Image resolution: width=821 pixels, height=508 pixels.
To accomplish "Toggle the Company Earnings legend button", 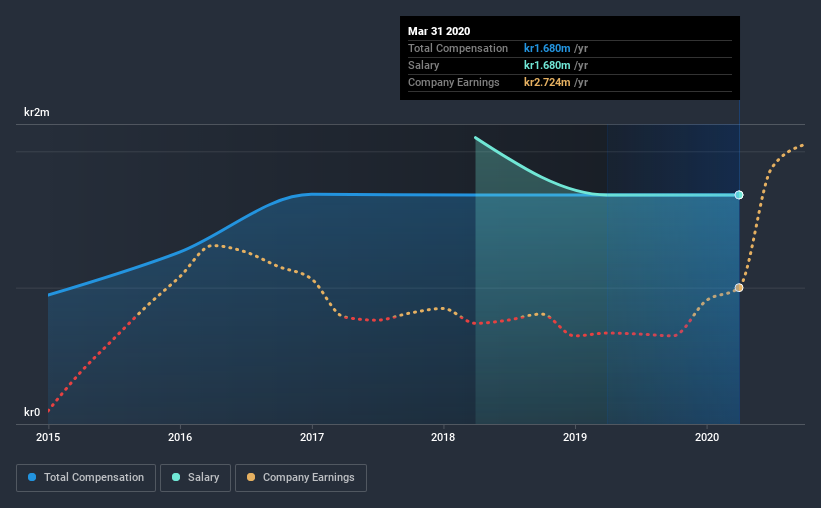I will (301, 478).
